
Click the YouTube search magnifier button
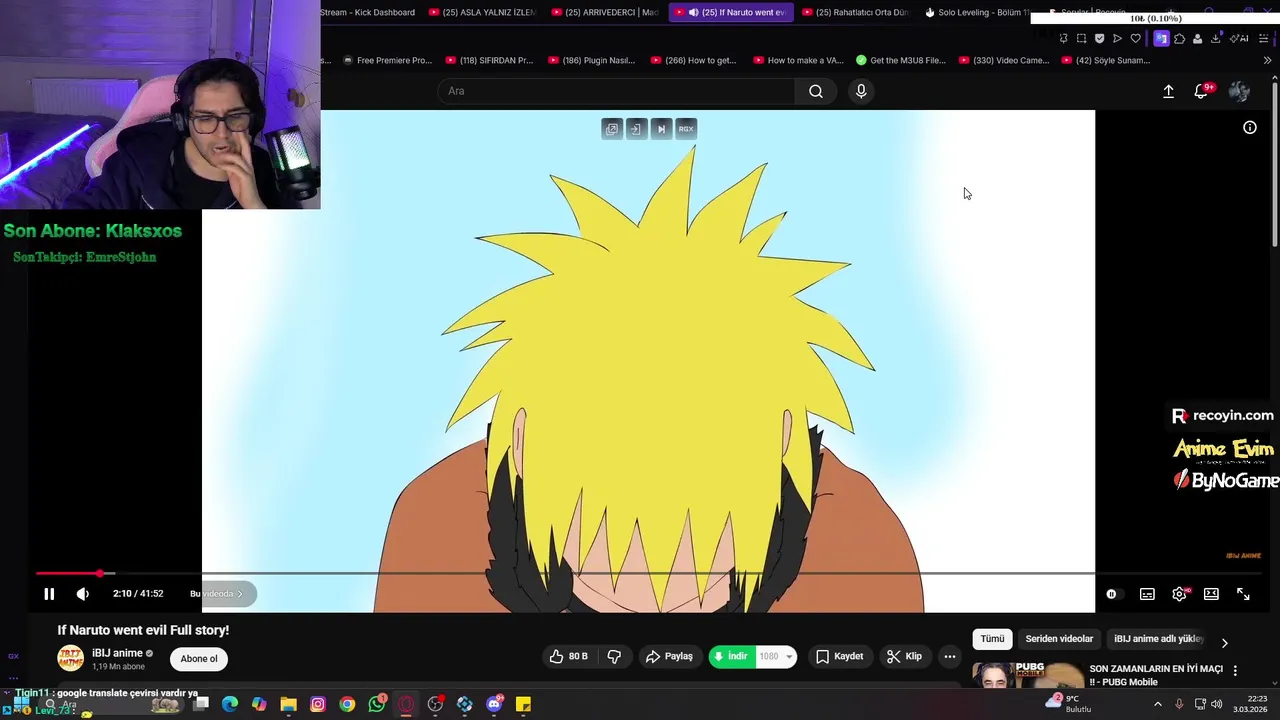[816, 91]
